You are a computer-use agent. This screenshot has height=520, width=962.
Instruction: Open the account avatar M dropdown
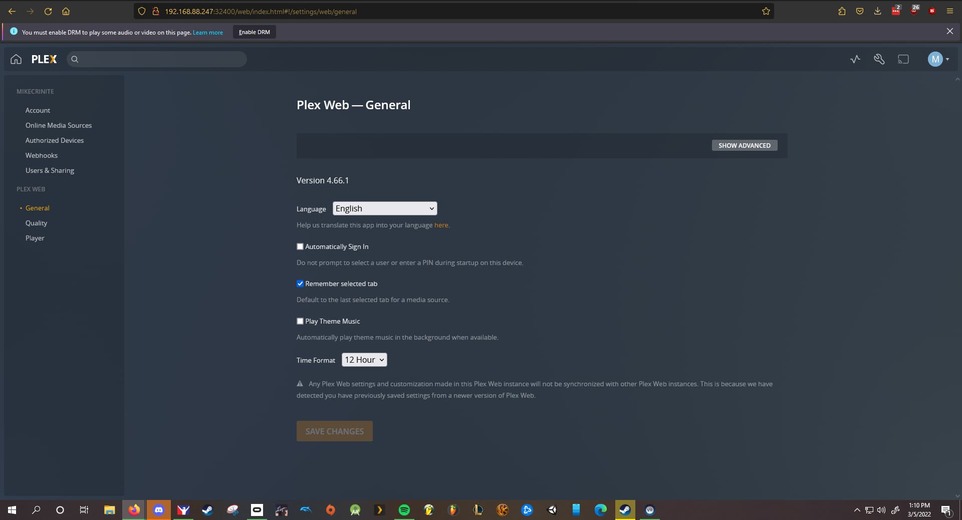pyautogui.click(x=938, y=59)
